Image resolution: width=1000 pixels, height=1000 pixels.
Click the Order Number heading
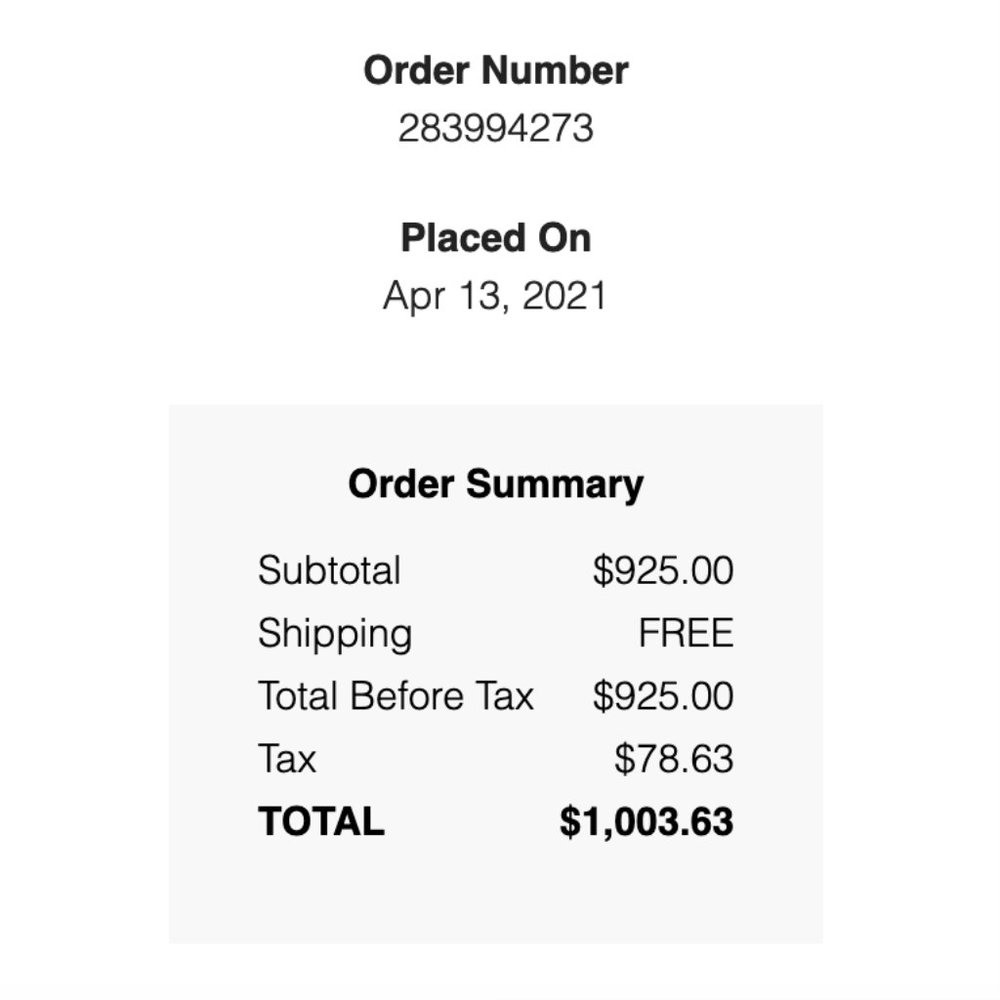pos(496,71)
